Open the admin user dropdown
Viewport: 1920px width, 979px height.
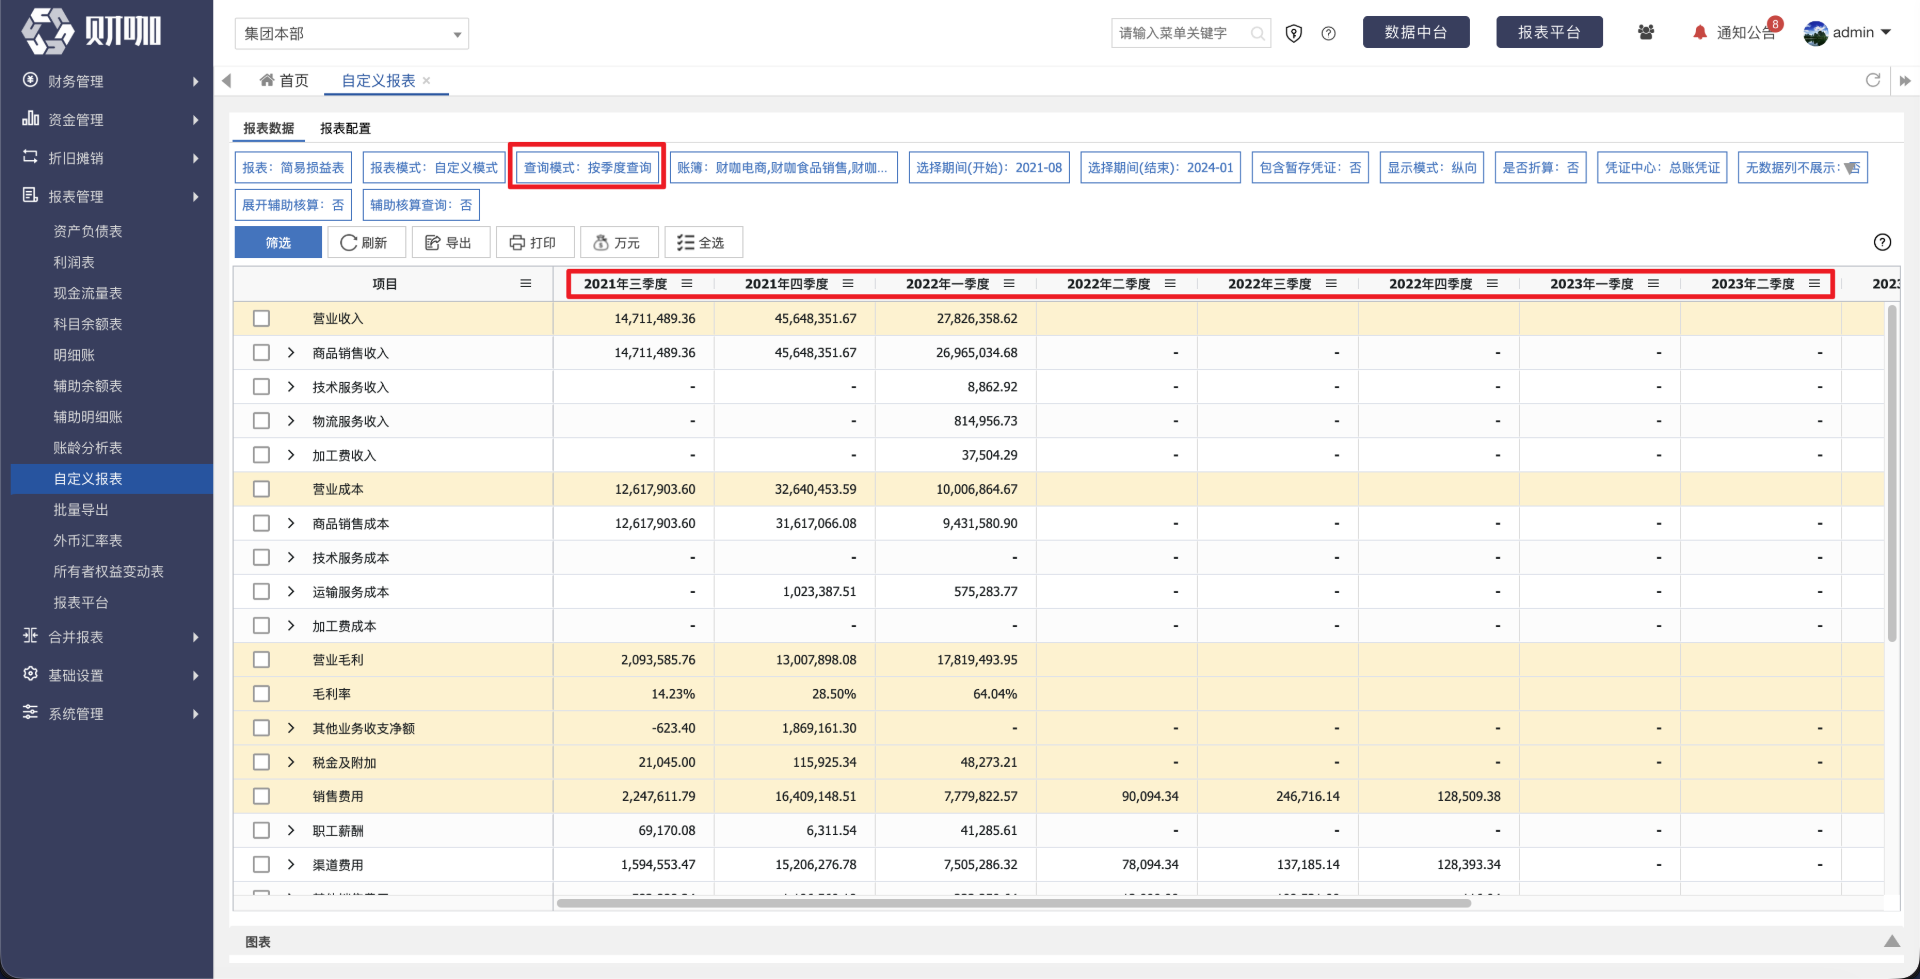(1848, 32)
